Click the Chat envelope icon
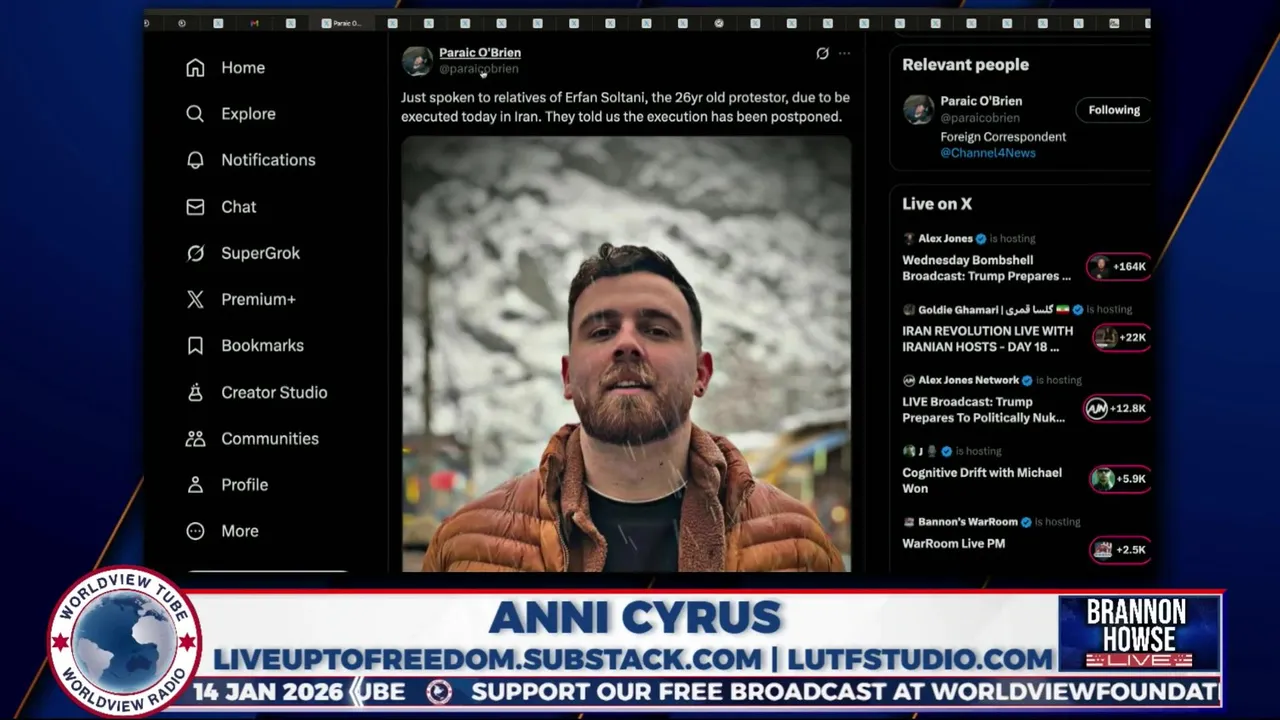The height and width of the screenshot is (720, 1280). click(195, 207)
